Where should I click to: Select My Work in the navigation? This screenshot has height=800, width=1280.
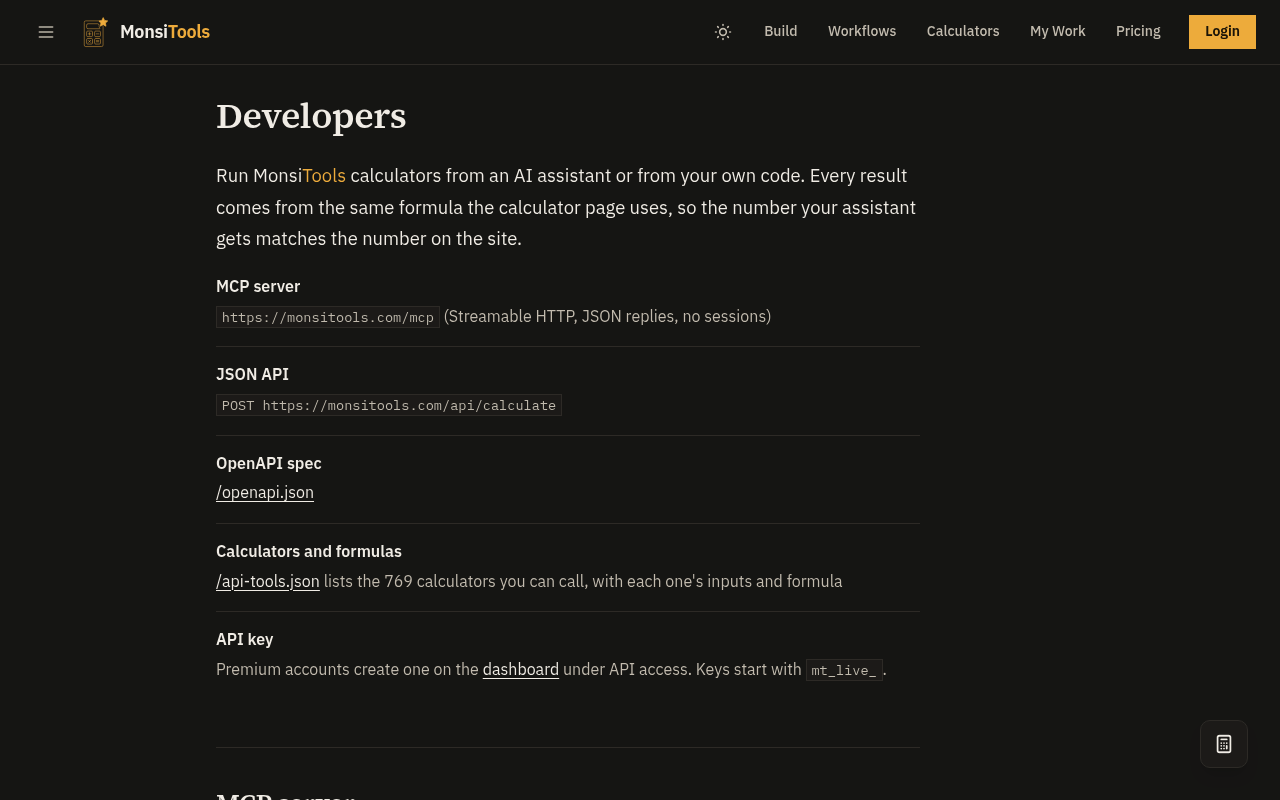coord(1058,31)
